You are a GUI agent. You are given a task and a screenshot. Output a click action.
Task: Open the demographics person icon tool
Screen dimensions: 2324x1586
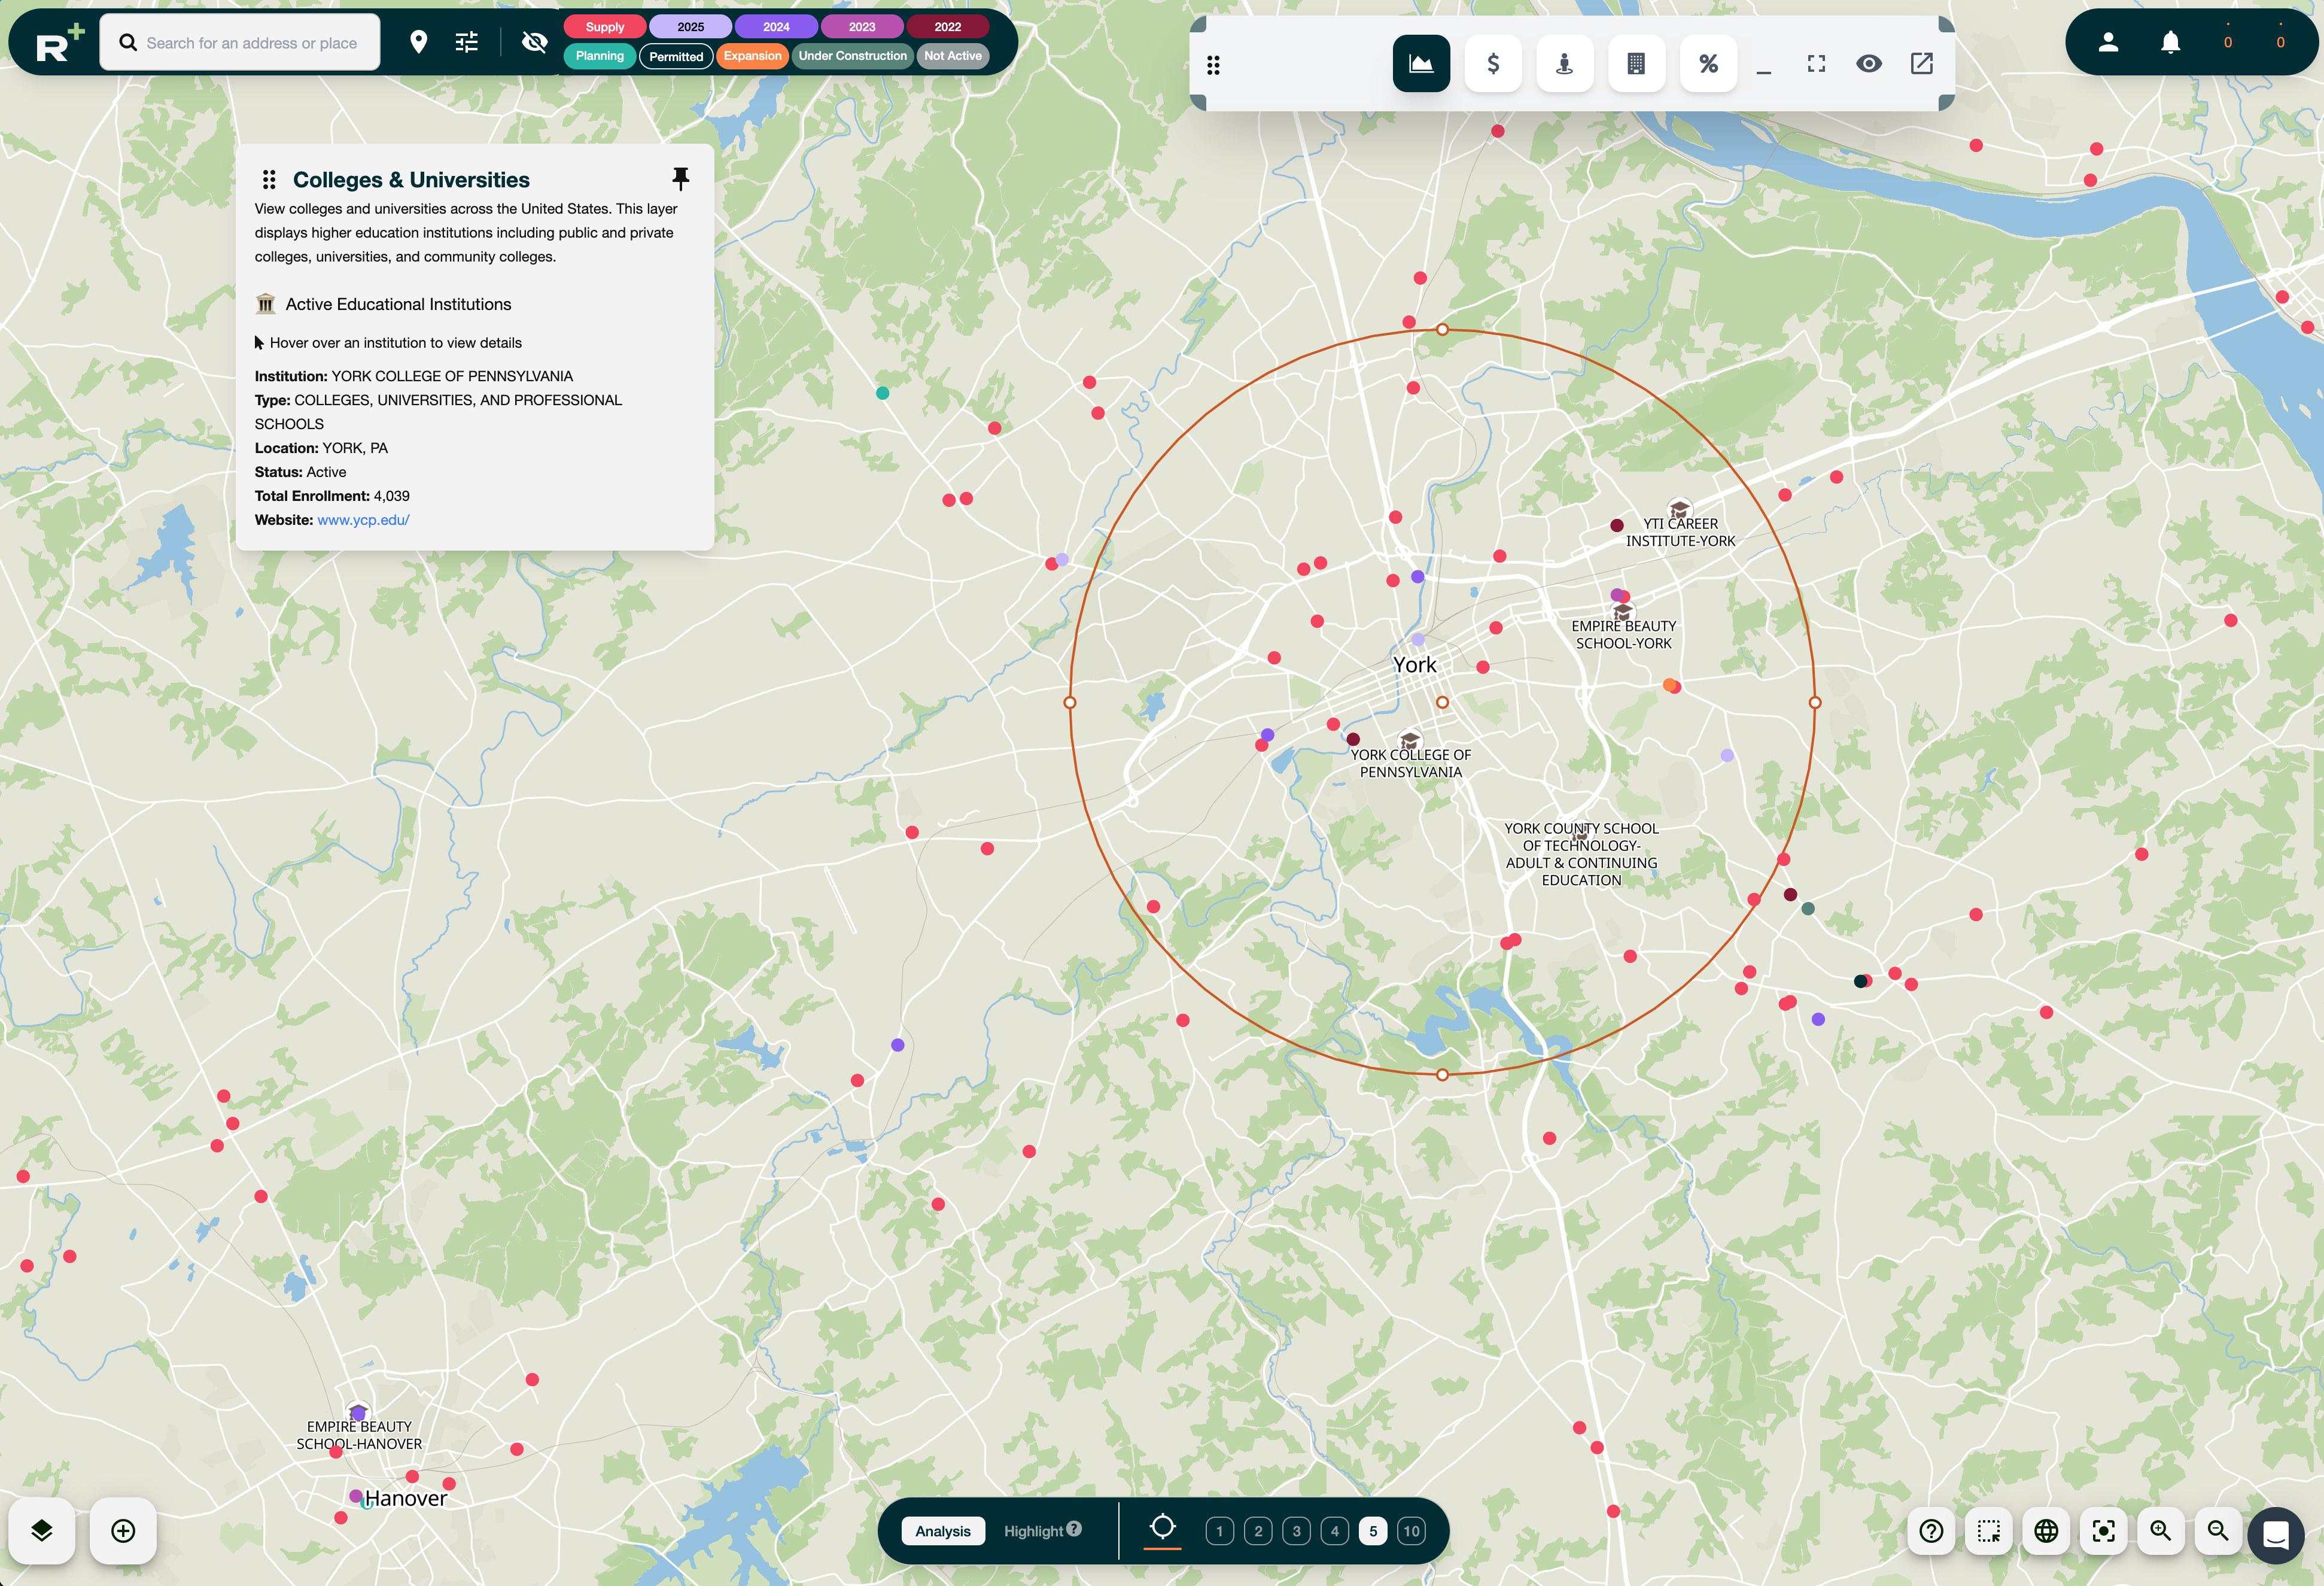coord(1564,63)
